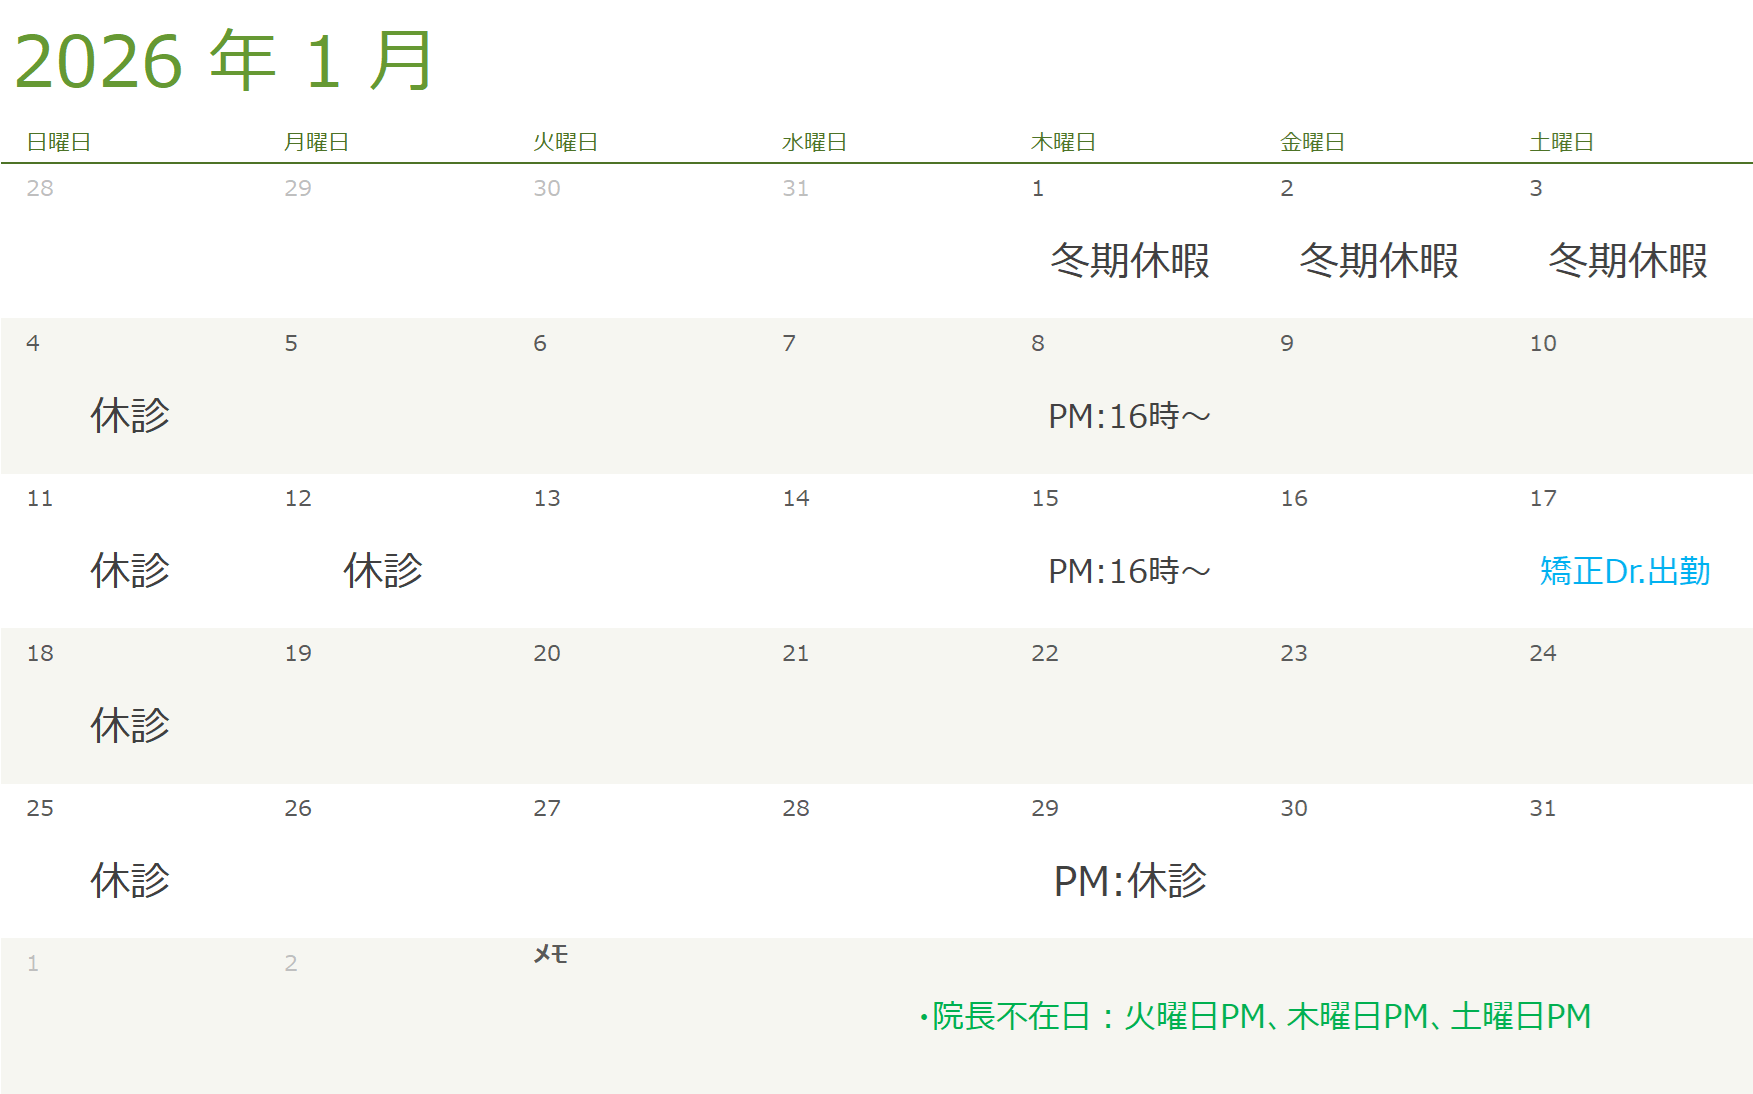The width and height of the screenshot is (1753, 1094).
Task: Click 冬期休暇 text on January 1
Action: 1129,261
